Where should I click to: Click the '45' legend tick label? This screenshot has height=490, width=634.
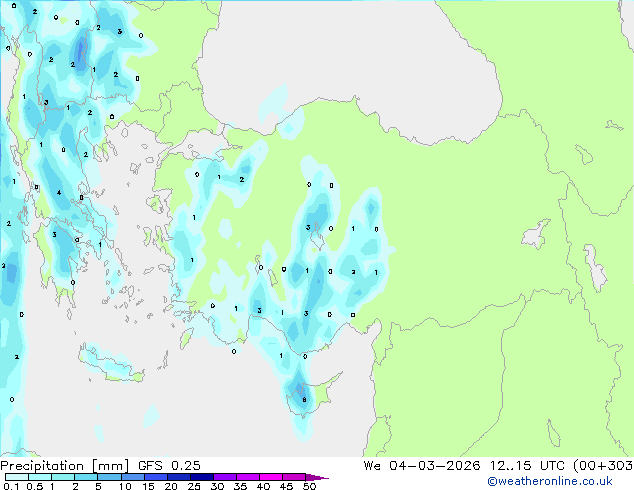click(x=286, y=486)
